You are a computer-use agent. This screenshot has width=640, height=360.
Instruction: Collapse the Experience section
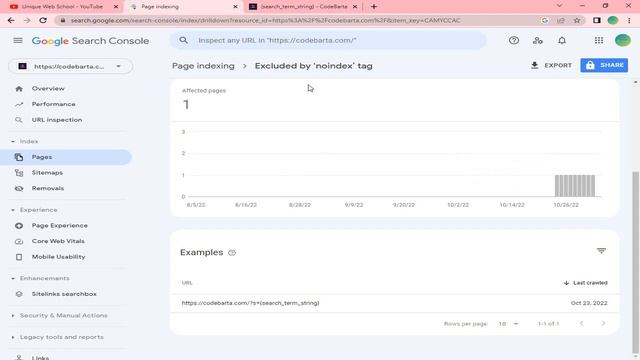(13, 210)
